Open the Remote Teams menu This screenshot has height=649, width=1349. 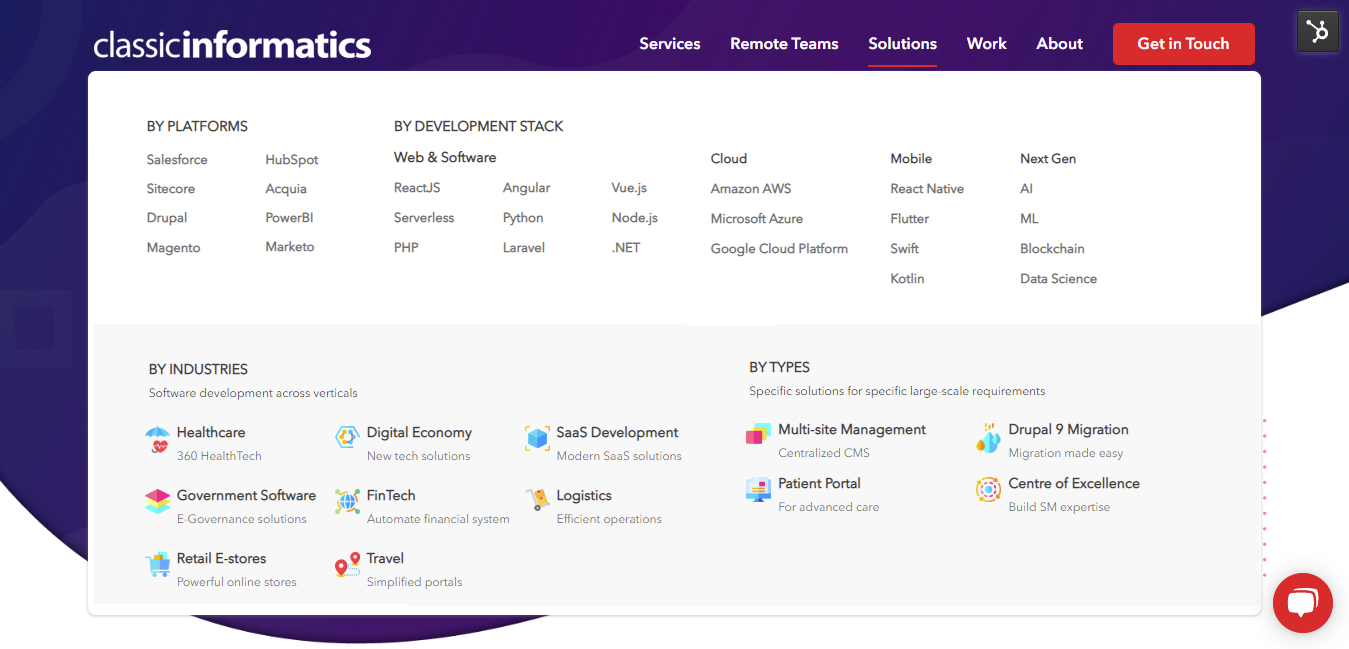[784, 44]
